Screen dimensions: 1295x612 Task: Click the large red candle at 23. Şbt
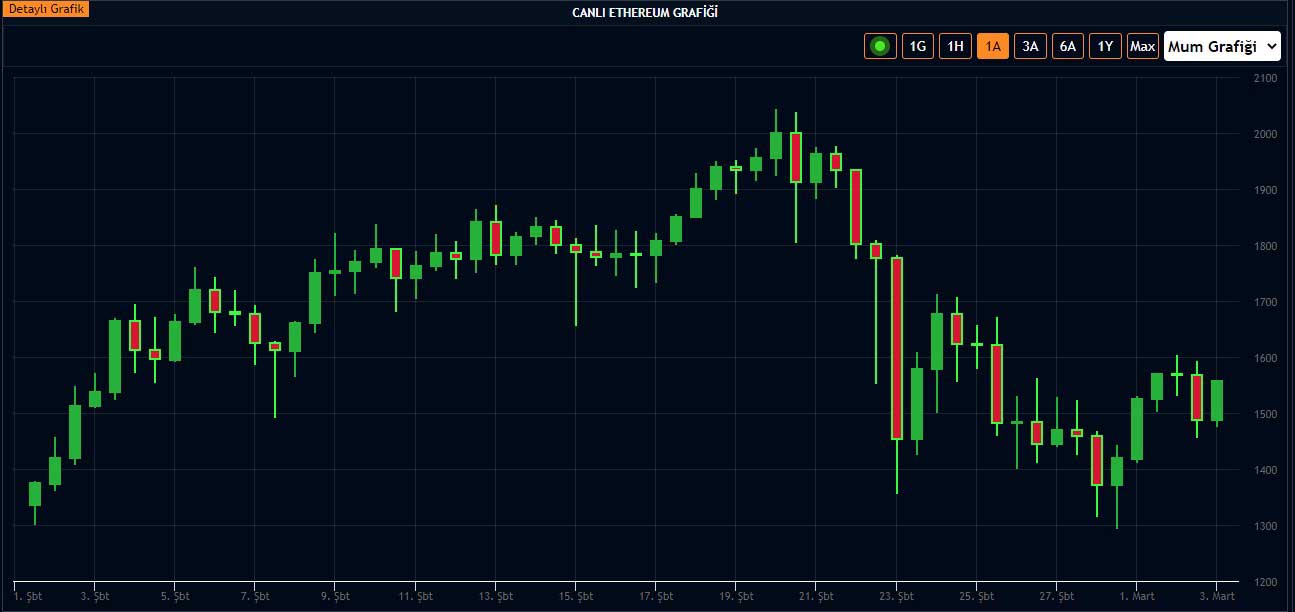pyautogui.click(x=897, y=348)
